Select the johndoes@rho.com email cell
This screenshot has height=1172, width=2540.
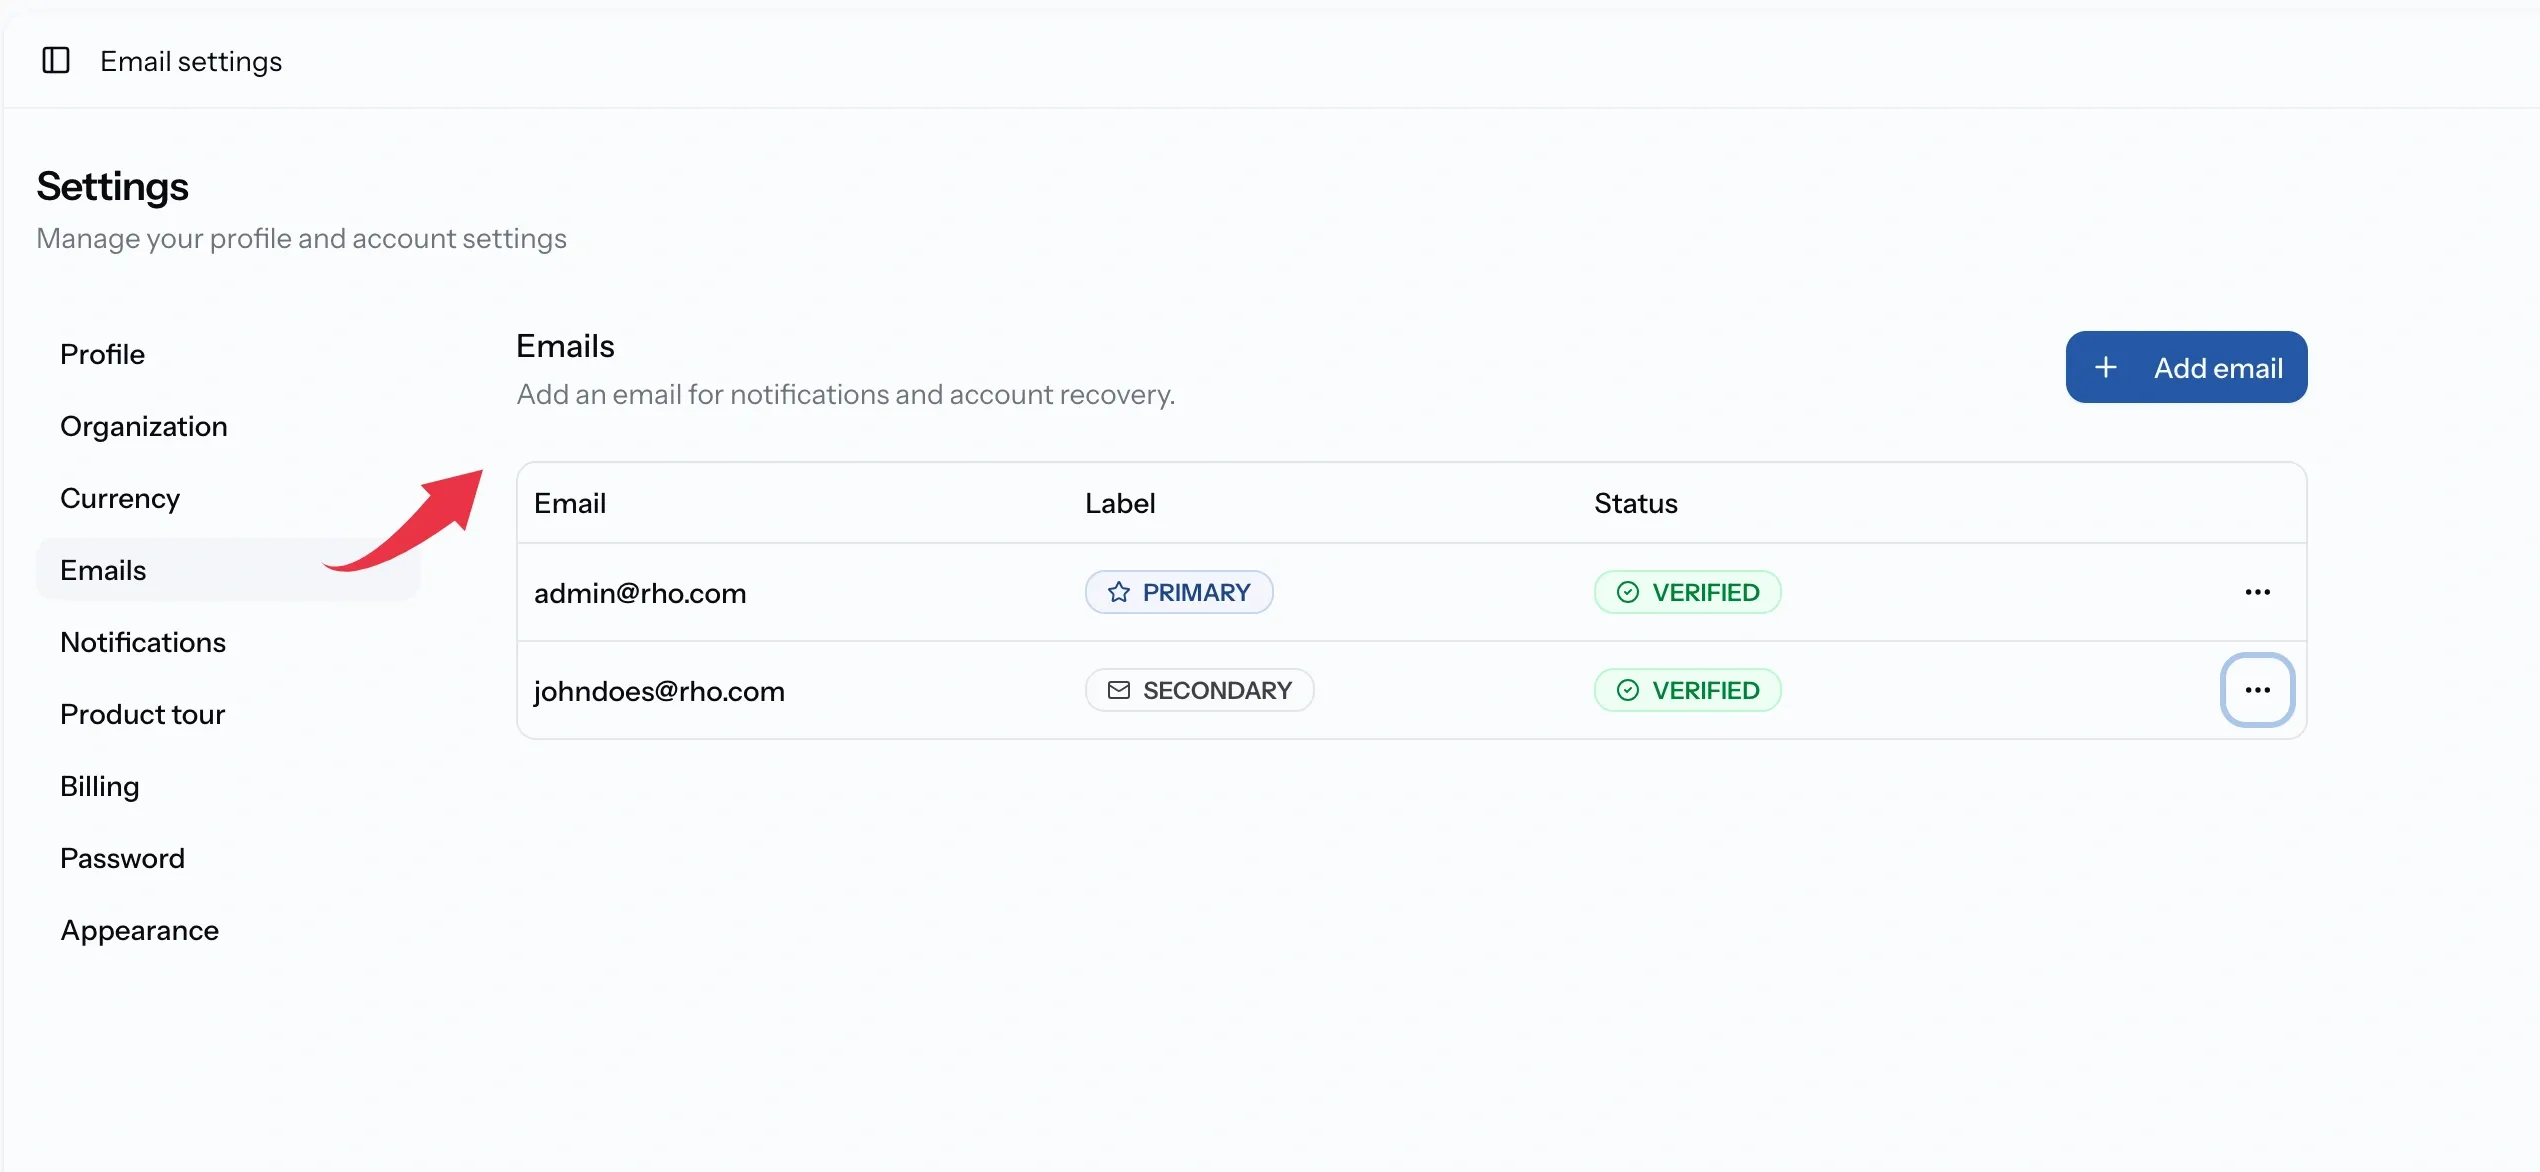[659, 691]
